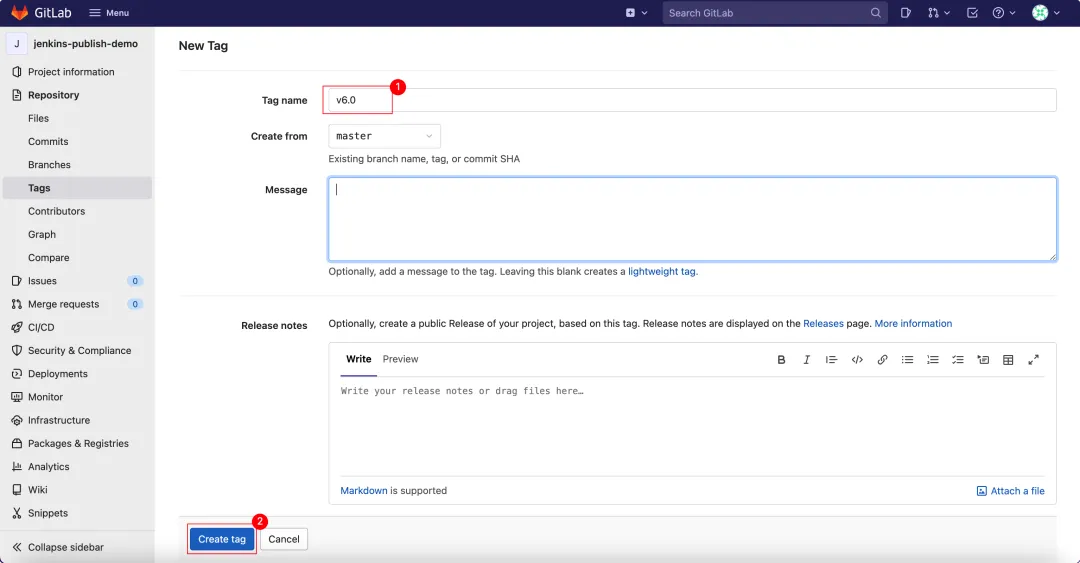Open the Merge requests top bar dropdown
The height and width of the screenshot is (563, 1080).
coord(939,12)
